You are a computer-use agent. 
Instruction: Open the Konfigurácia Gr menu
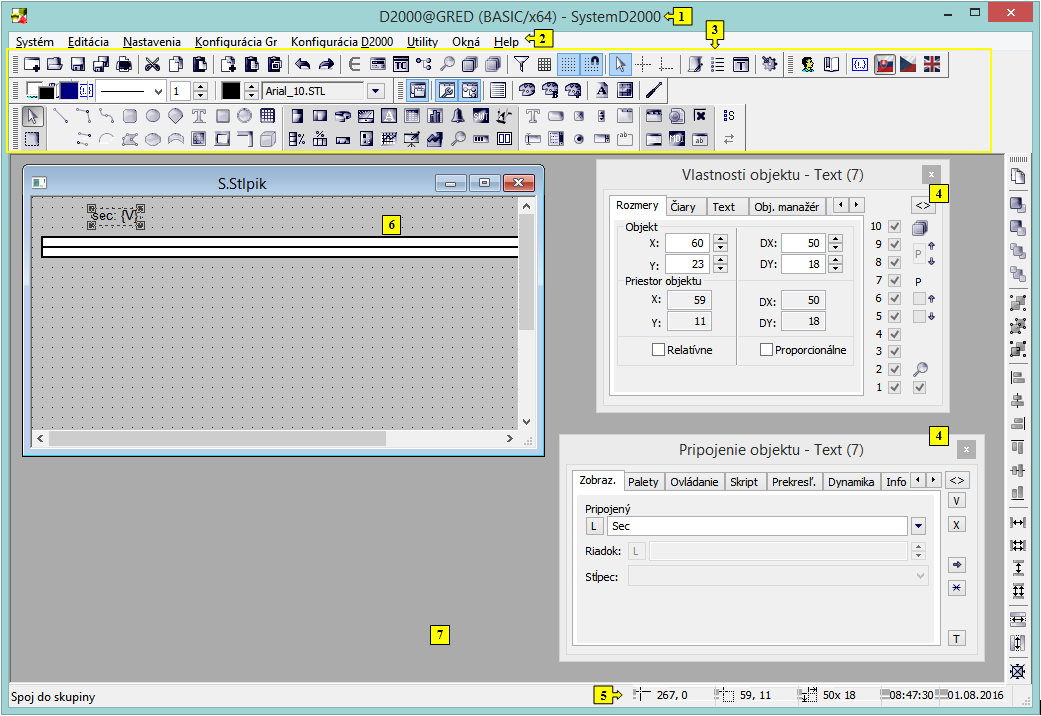coord(236,42)
